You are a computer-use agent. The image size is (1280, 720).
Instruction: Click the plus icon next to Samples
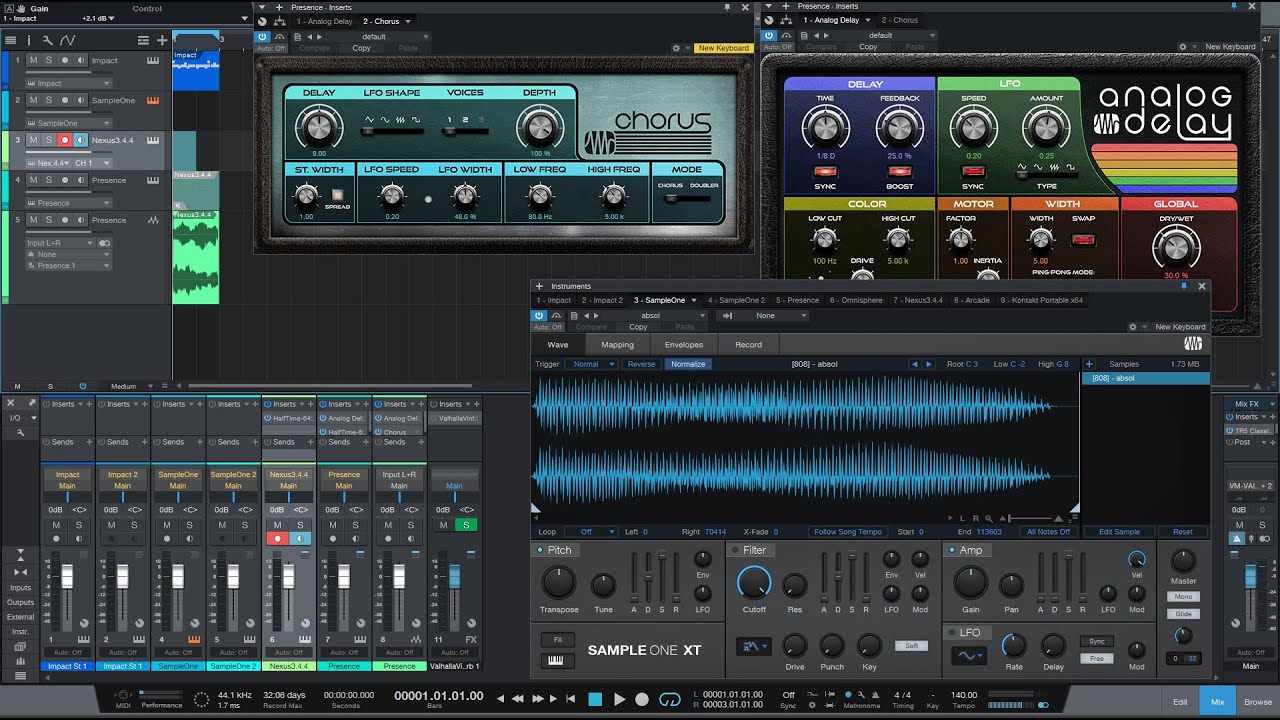pos(1089,364)
